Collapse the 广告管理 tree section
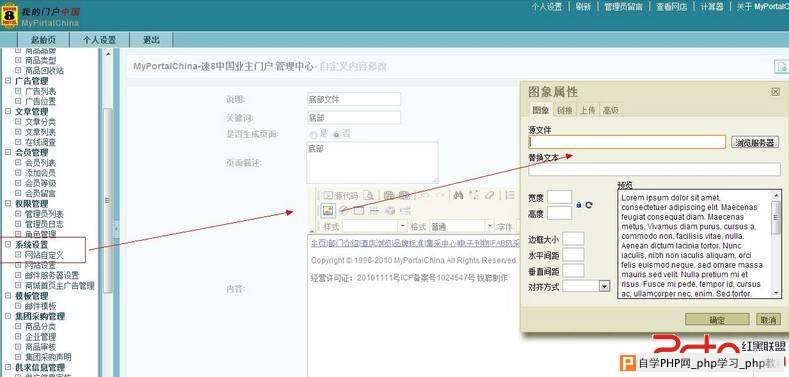This screenshot has height=377, width=789. (x=8, y=81)
